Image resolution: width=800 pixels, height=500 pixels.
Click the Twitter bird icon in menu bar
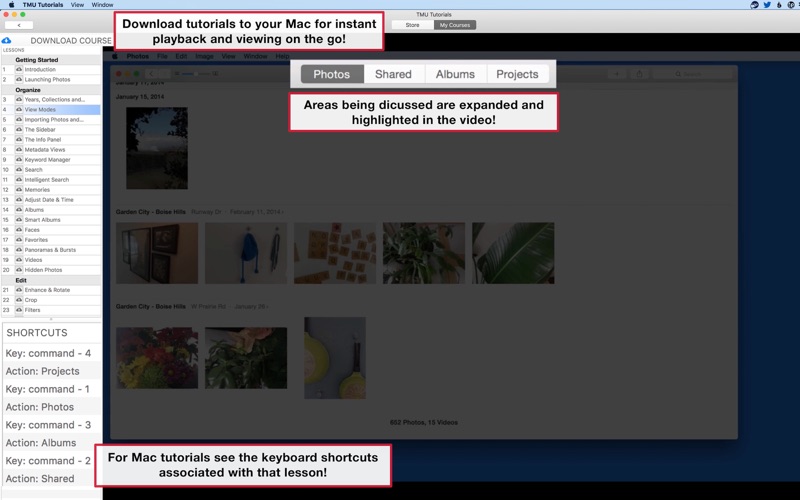tap(766, 5)
